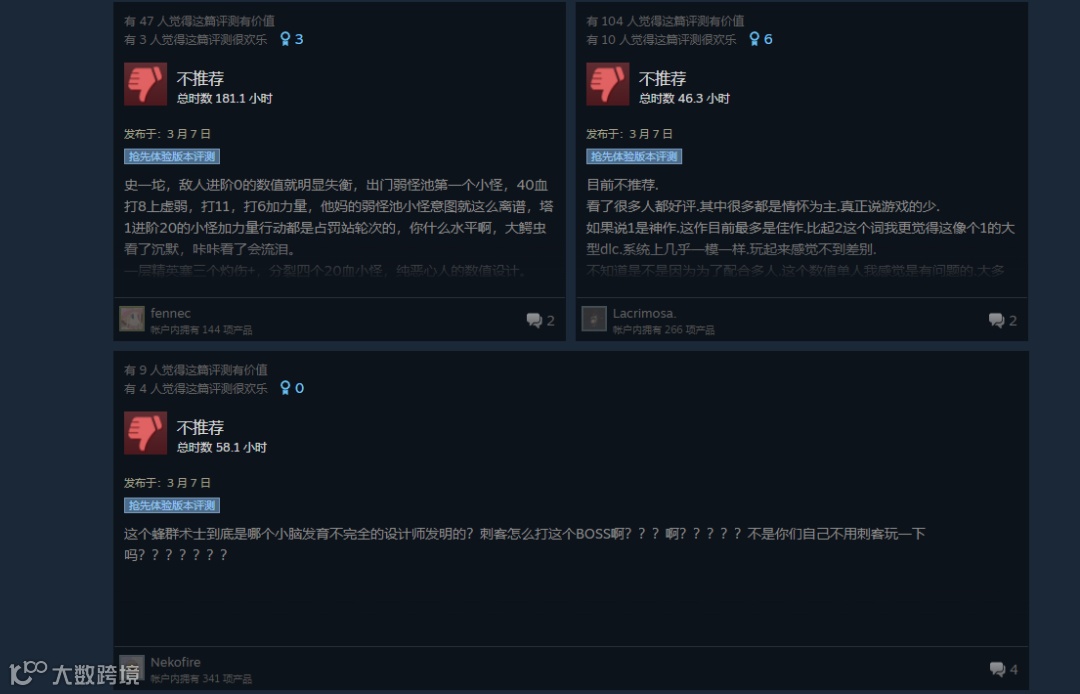
Task: Open Lacrimosa's user avatar
Action: pyautogui.click(x=594, y=319)
